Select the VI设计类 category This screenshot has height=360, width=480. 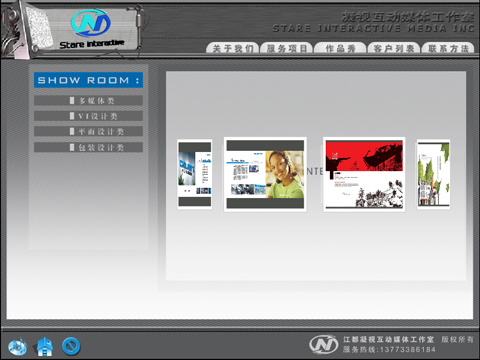pyautogui.click(x=88, y=116)
